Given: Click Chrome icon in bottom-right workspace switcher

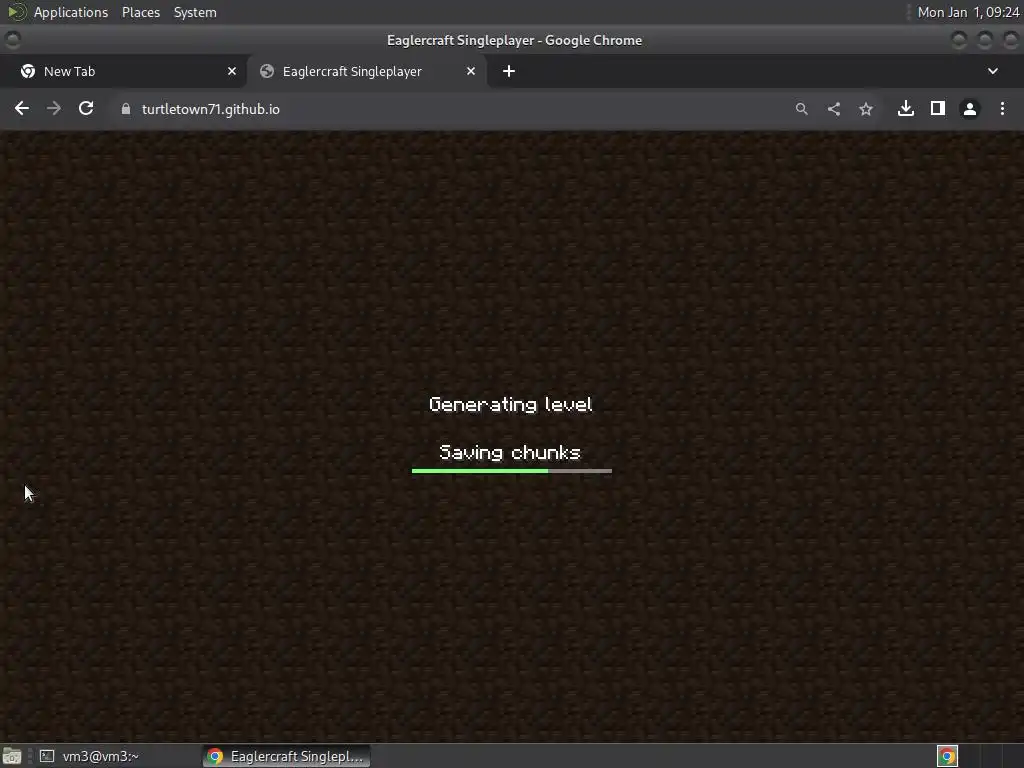Looking at the screenshot, I should pyautogui.click(x=947, y=756).
